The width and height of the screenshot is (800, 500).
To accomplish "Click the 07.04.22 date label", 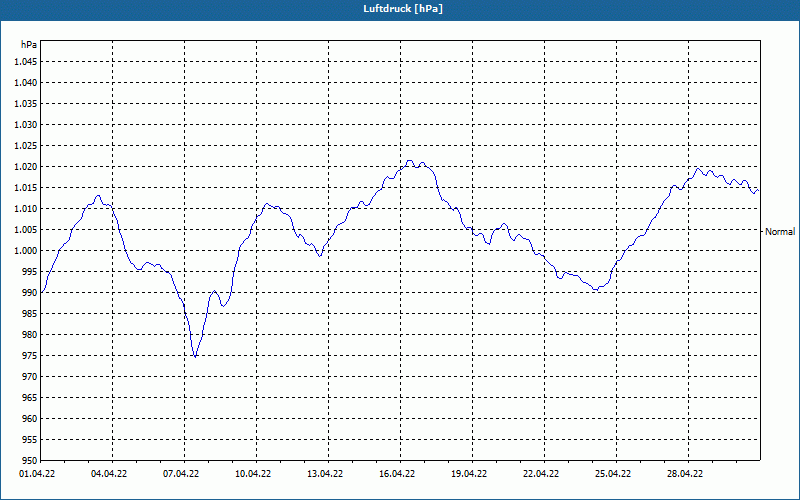I will 181,474.
